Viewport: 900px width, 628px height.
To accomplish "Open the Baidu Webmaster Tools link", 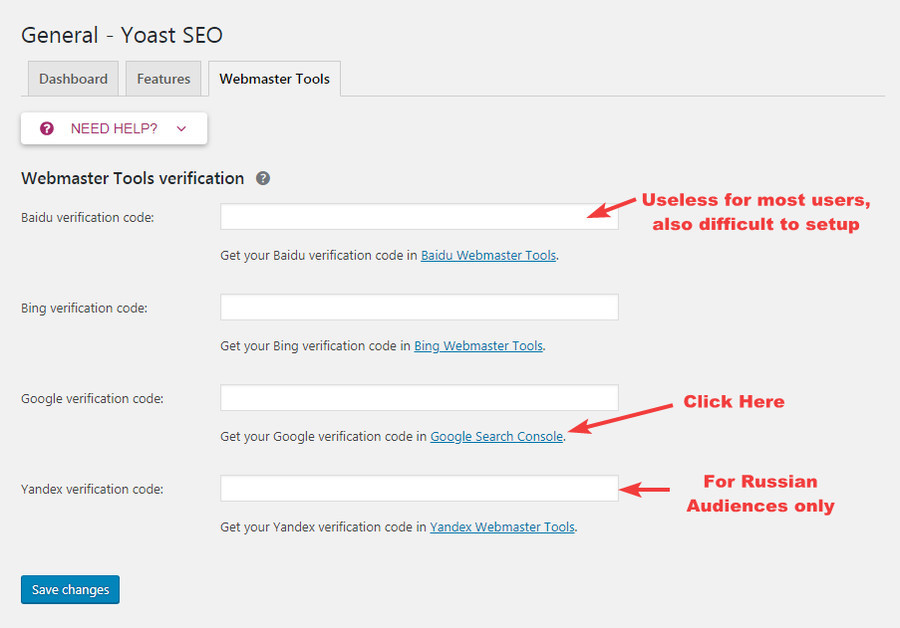I will (488, 255).
